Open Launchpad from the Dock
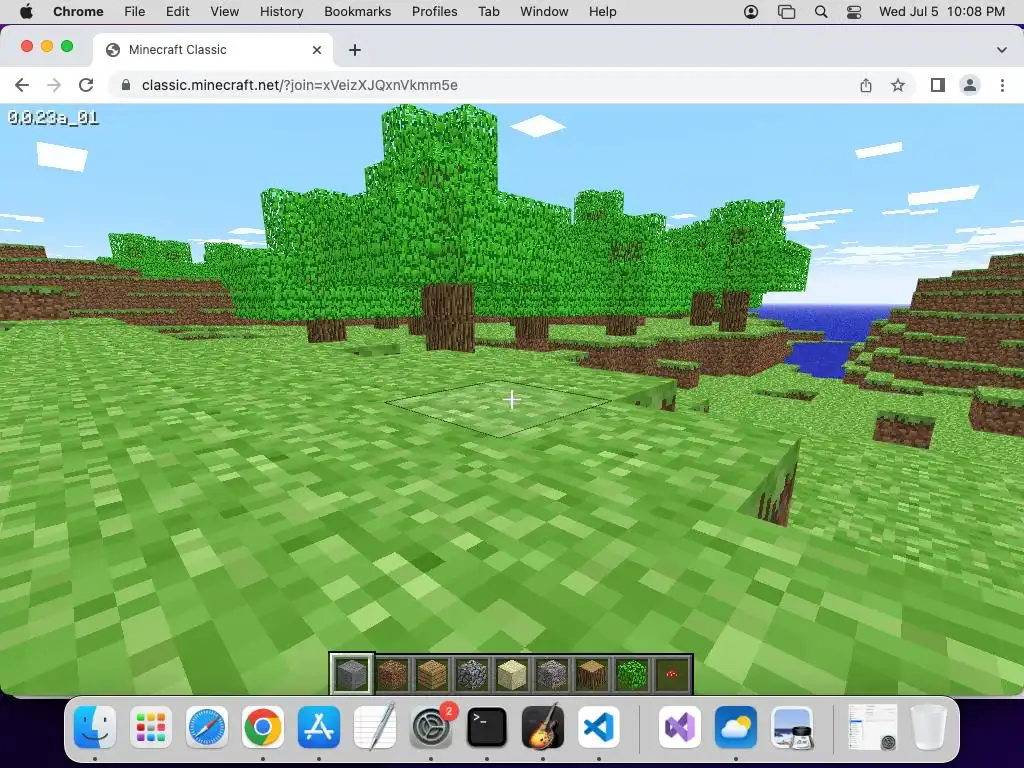Screen dimensions: 1024x768 [151, 727]
